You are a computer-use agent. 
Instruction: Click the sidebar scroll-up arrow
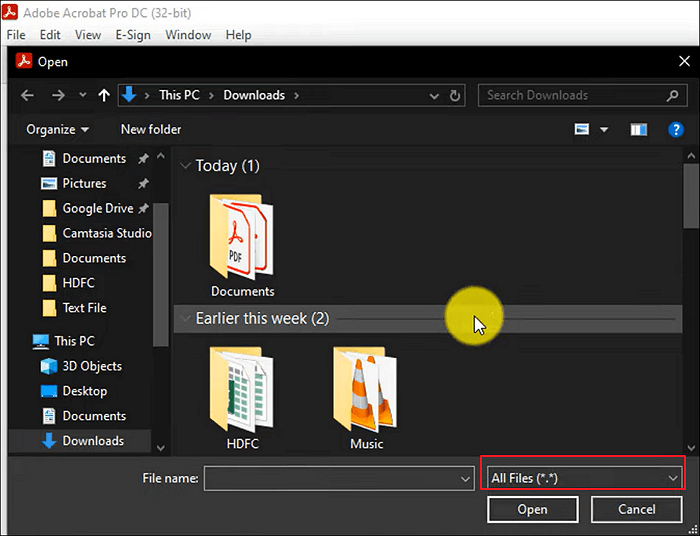point(161,156)
